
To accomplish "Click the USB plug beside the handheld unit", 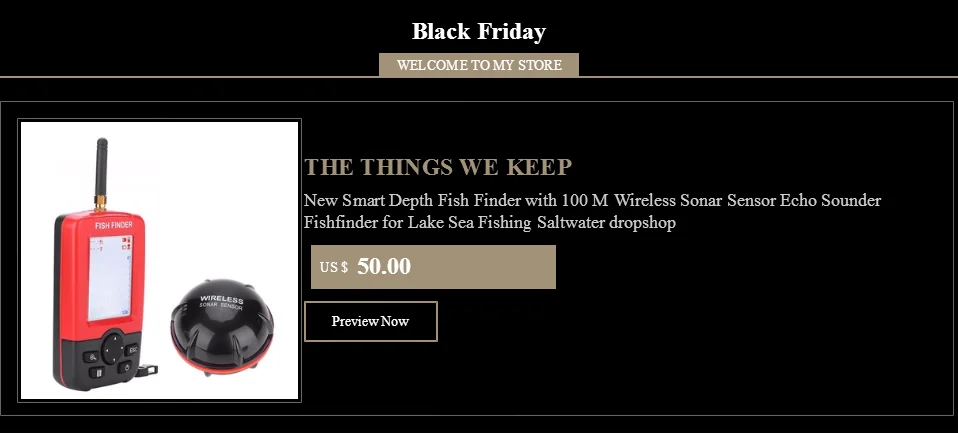I will click(x=147, y=369).
